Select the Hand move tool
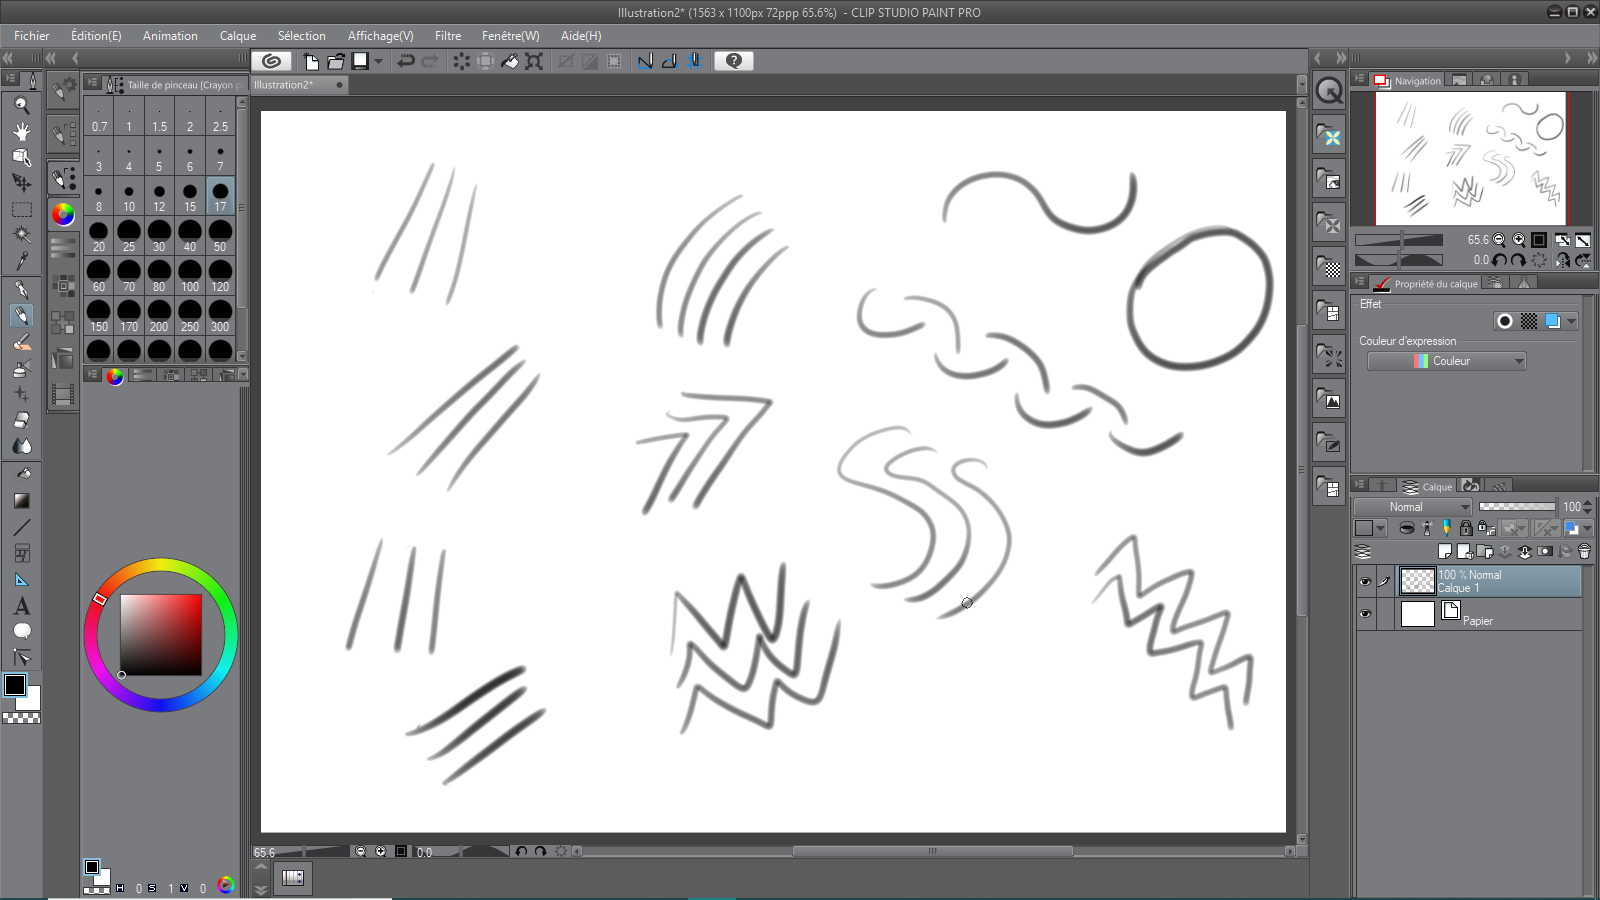 21,131
